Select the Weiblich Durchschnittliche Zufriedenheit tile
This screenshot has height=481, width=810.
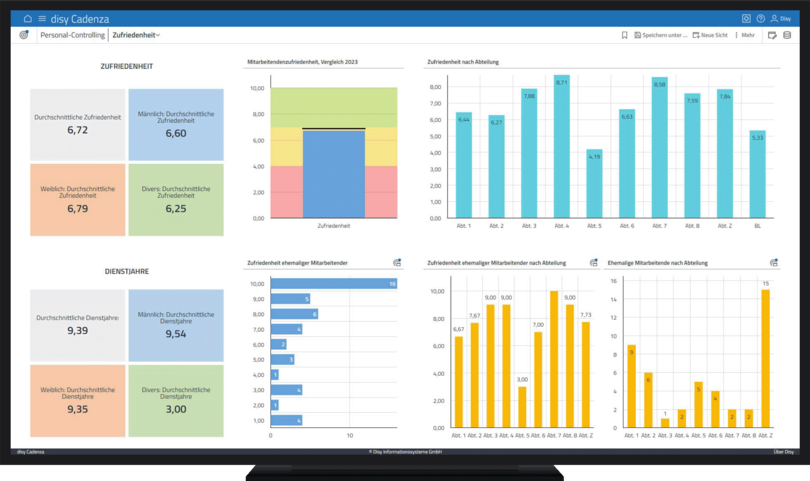coord(77,199)
